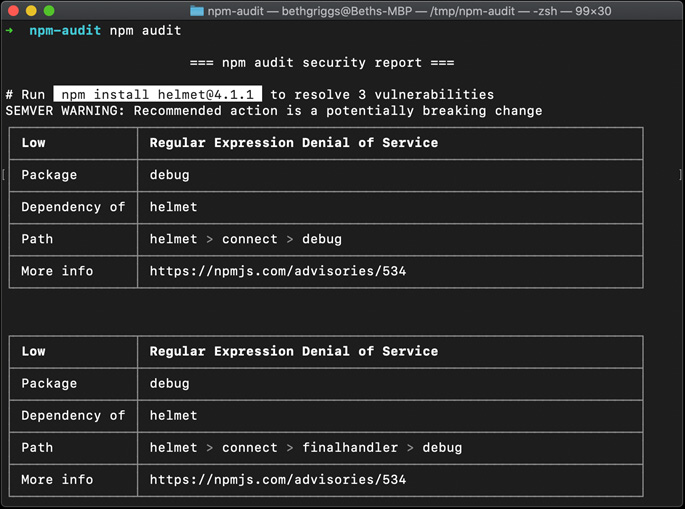The width and height of the screenshot is (685, 509).
Task: Click 'debug' package value in second table
Action: 170,383
